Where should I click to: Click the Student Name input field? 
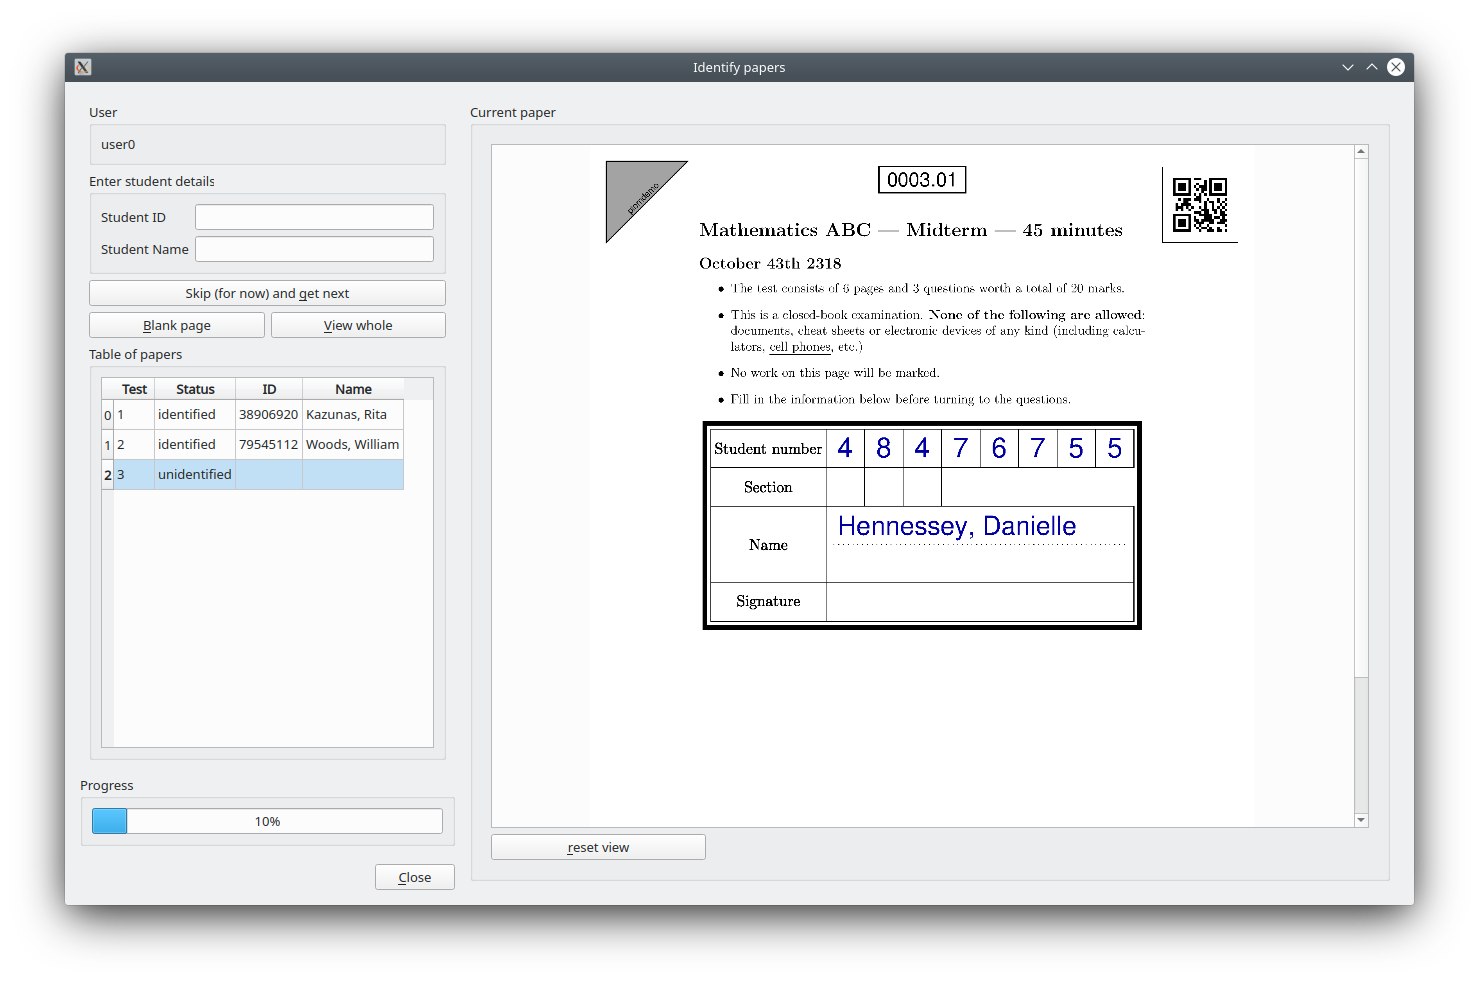click(x=314, y=249)
